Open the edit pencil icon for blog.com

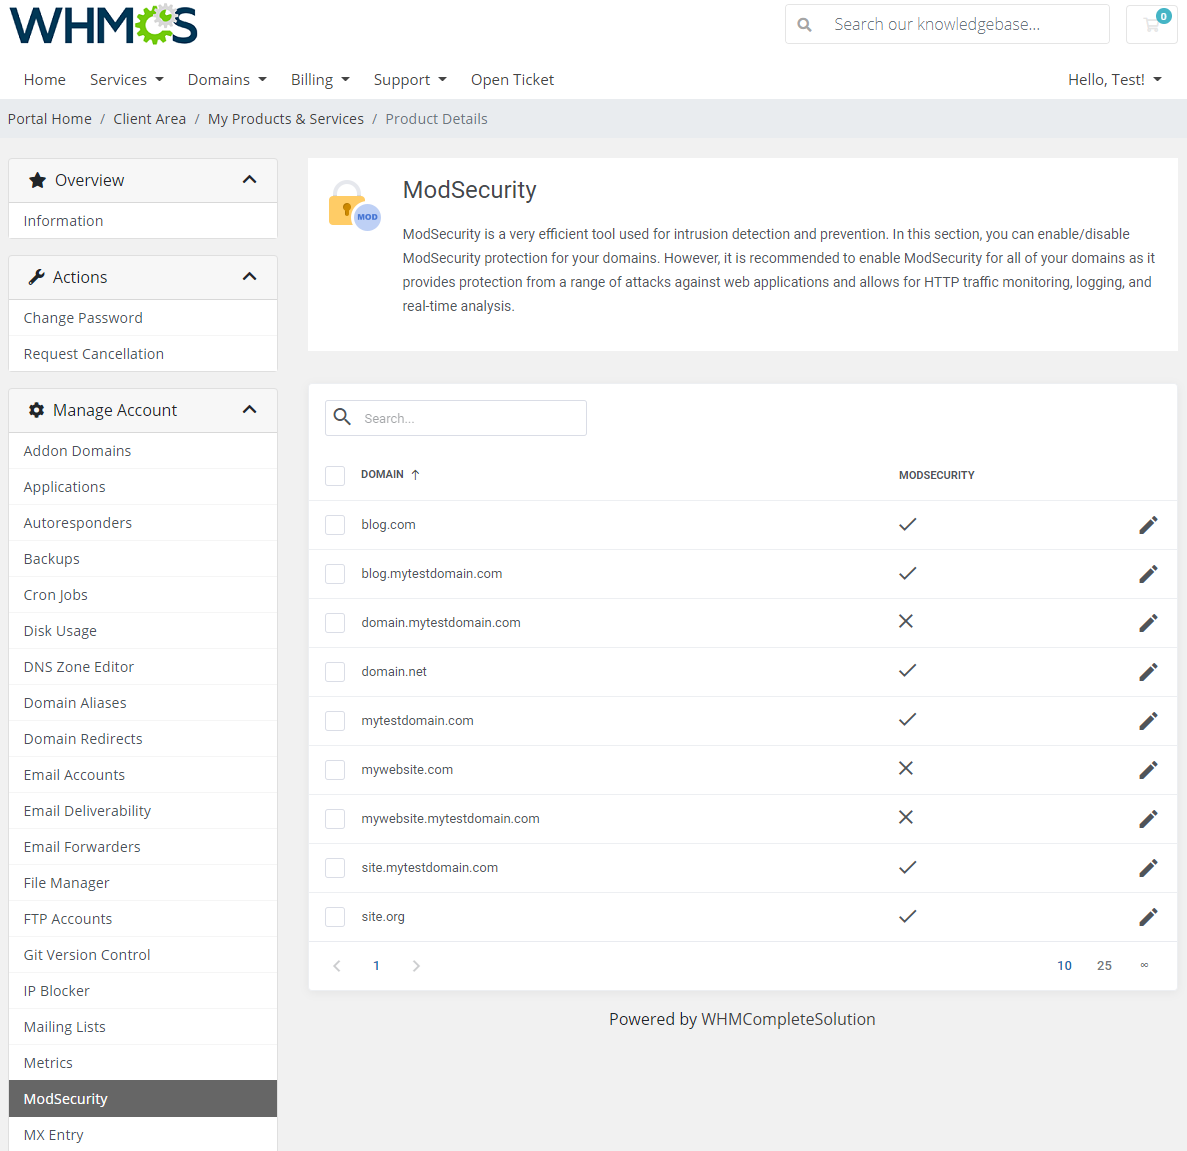[1148, 524]
